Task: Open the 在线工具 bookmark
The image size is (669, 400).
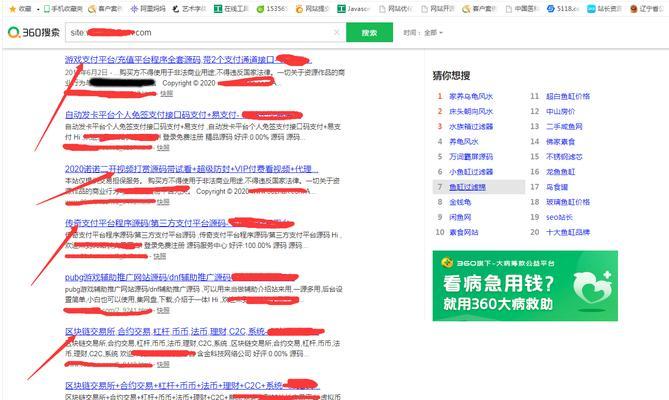Action: [x=231, y=9]
